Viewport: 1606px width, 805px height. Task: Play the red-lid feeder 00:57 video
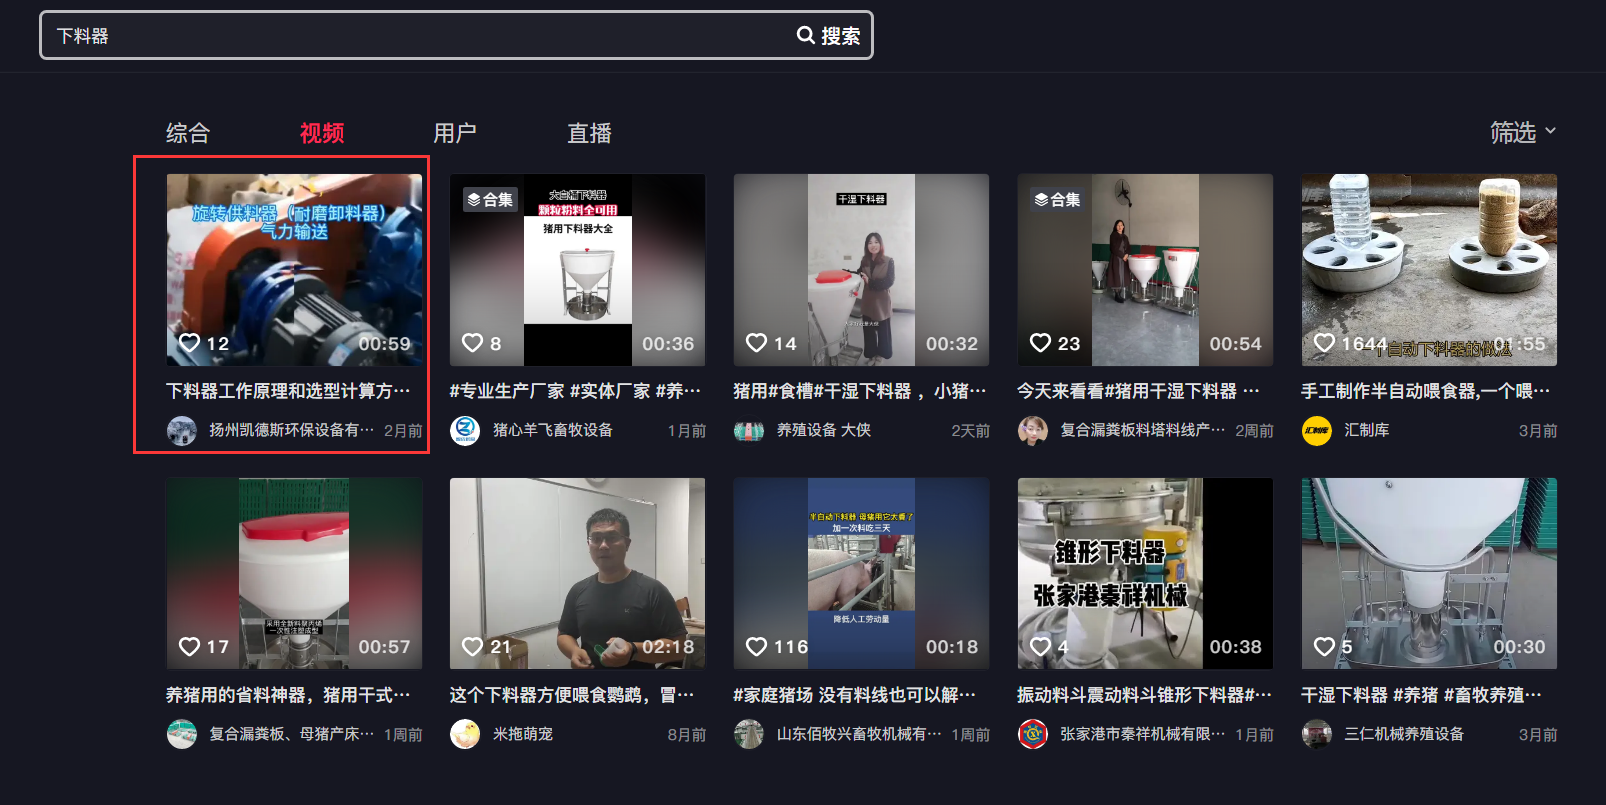point(294,573)
